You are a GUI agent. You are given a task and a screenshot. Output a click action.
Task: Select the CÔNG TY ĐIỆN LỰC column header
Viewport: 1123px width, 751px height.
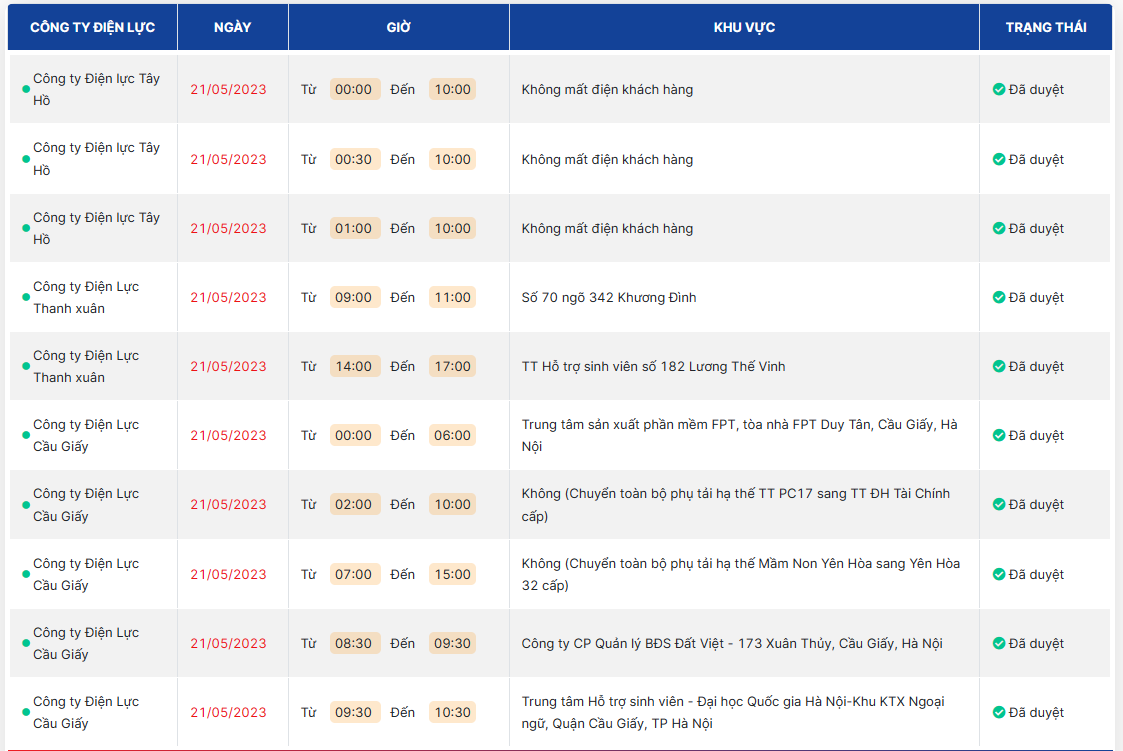pos(92,27)
